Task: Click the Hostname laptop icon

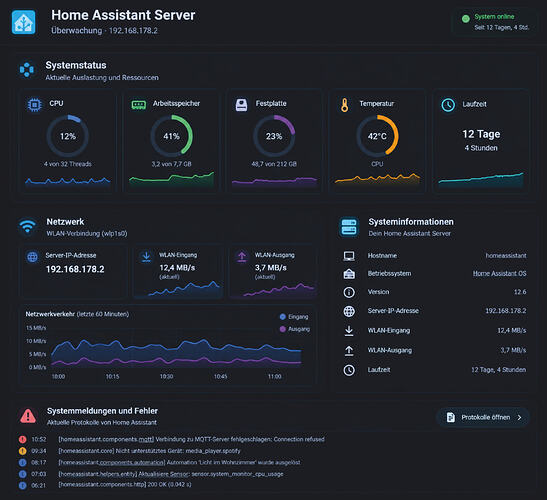Action: point(349,256)
